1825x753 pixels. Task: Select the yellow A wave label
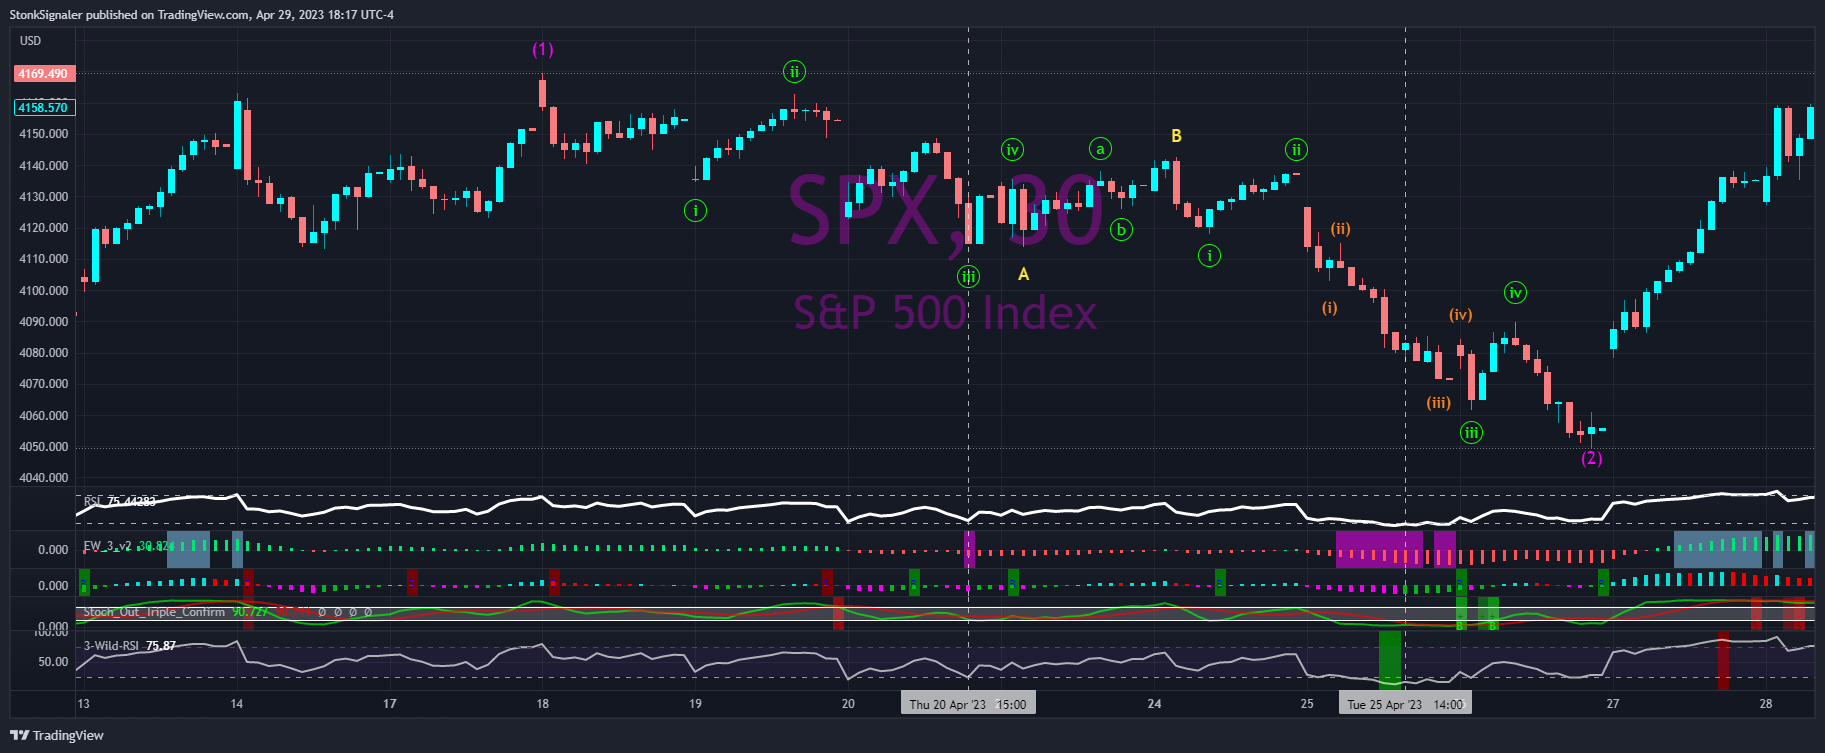tap(1023, 274)
